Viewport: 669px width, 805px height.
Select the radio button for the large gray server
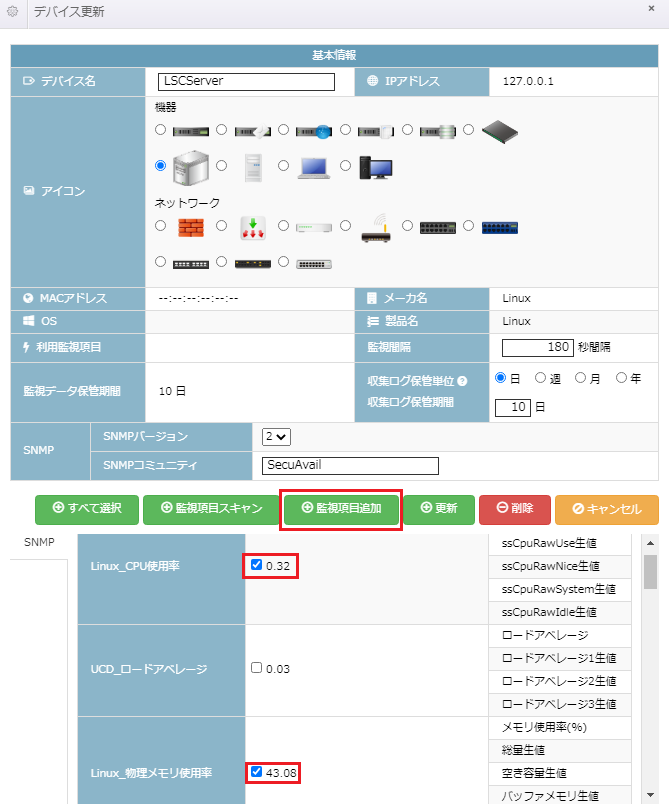click(x=160, y=165)
